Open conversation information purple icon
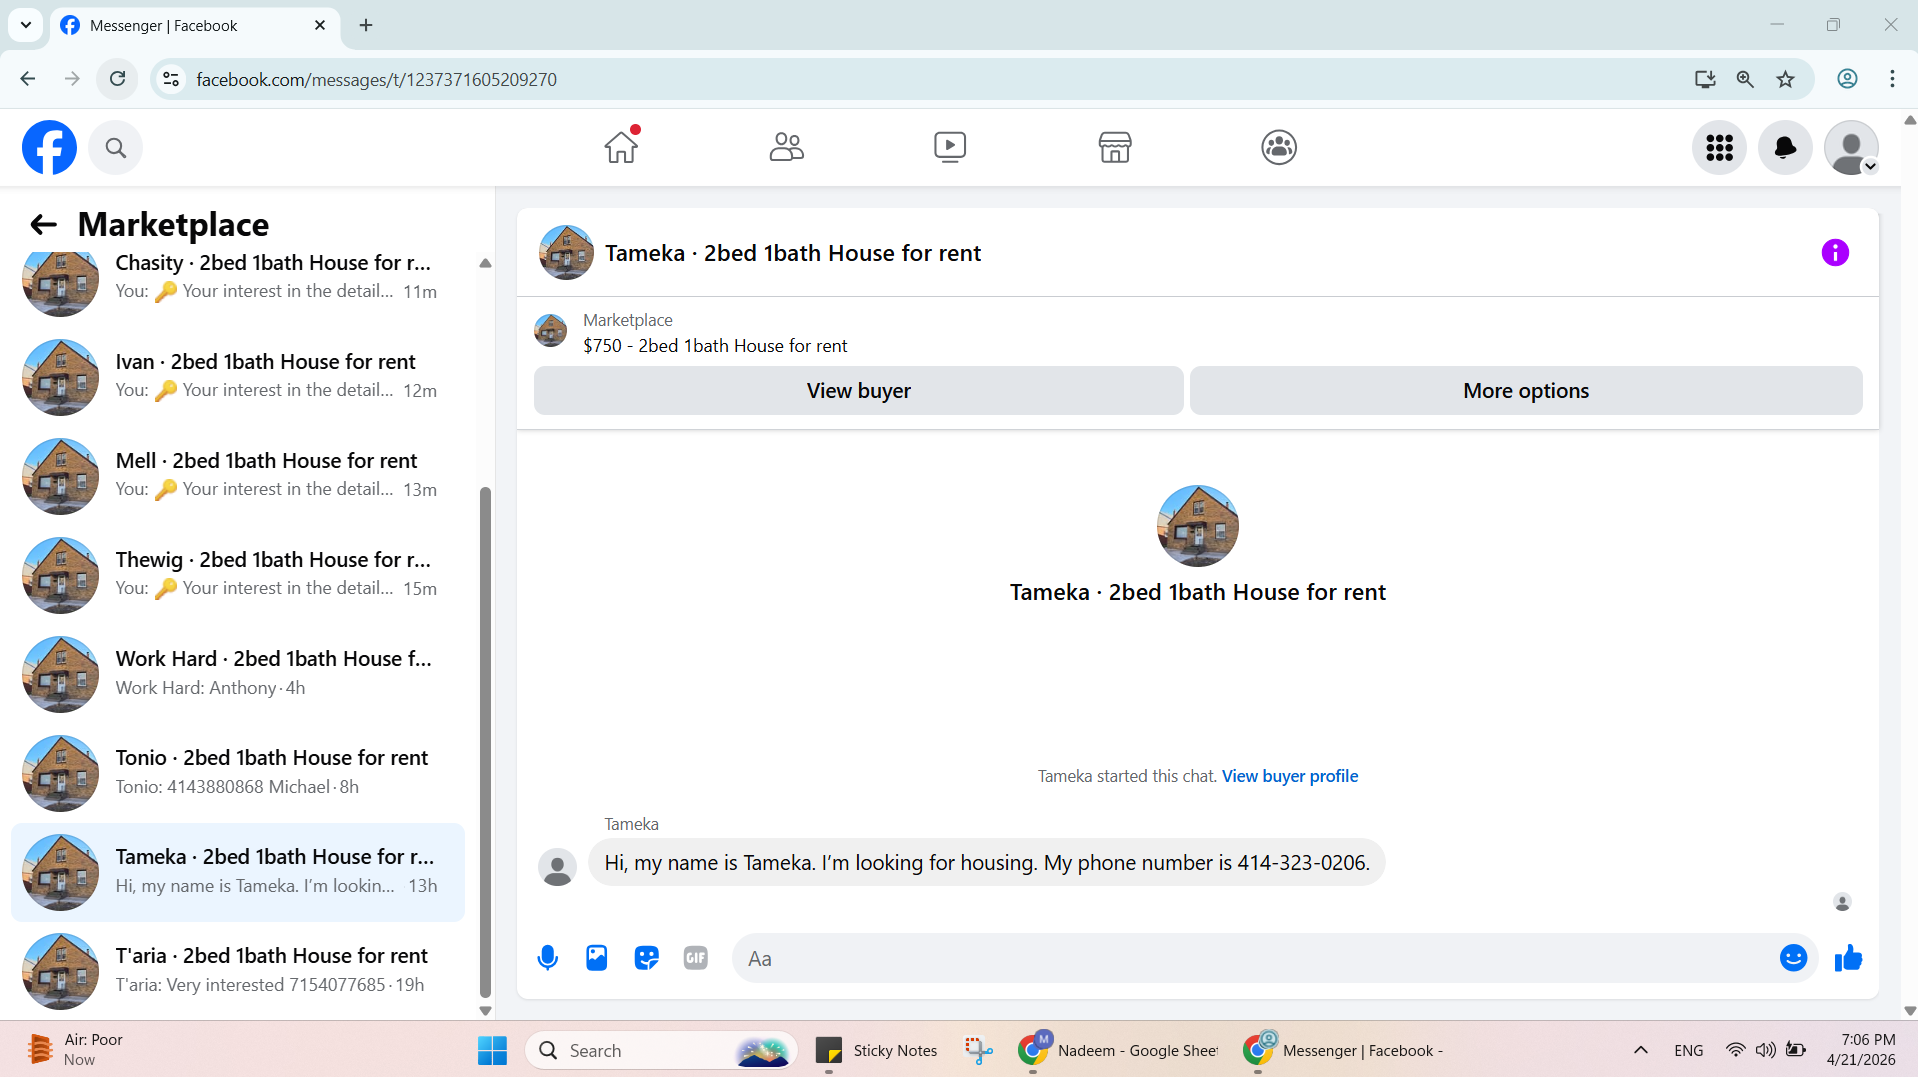 point(1835,253)
